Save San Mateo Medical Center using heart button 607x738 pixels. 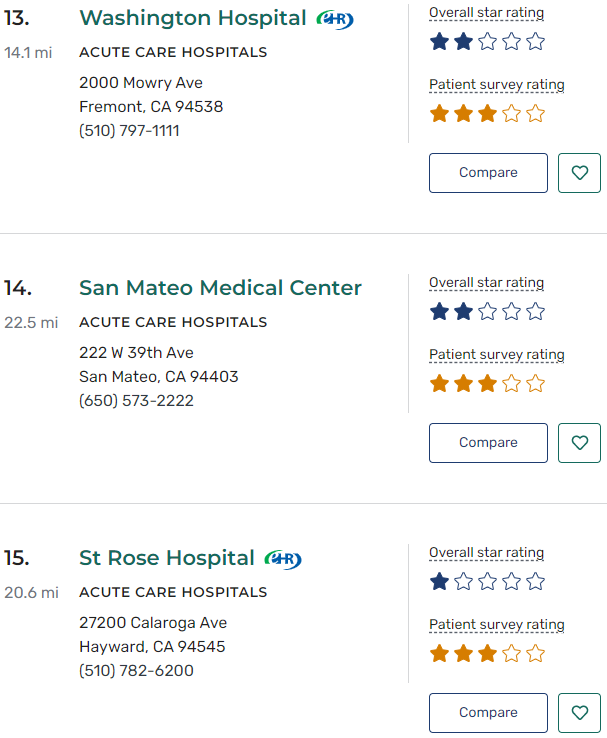pos(580,443)
